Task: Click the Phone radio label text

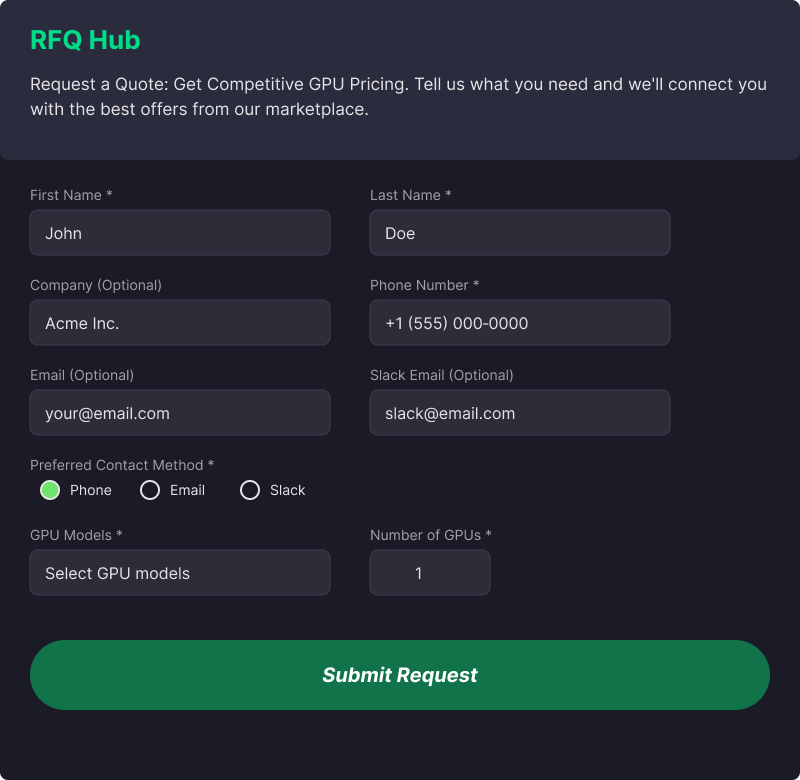Action: pos(91,490)
